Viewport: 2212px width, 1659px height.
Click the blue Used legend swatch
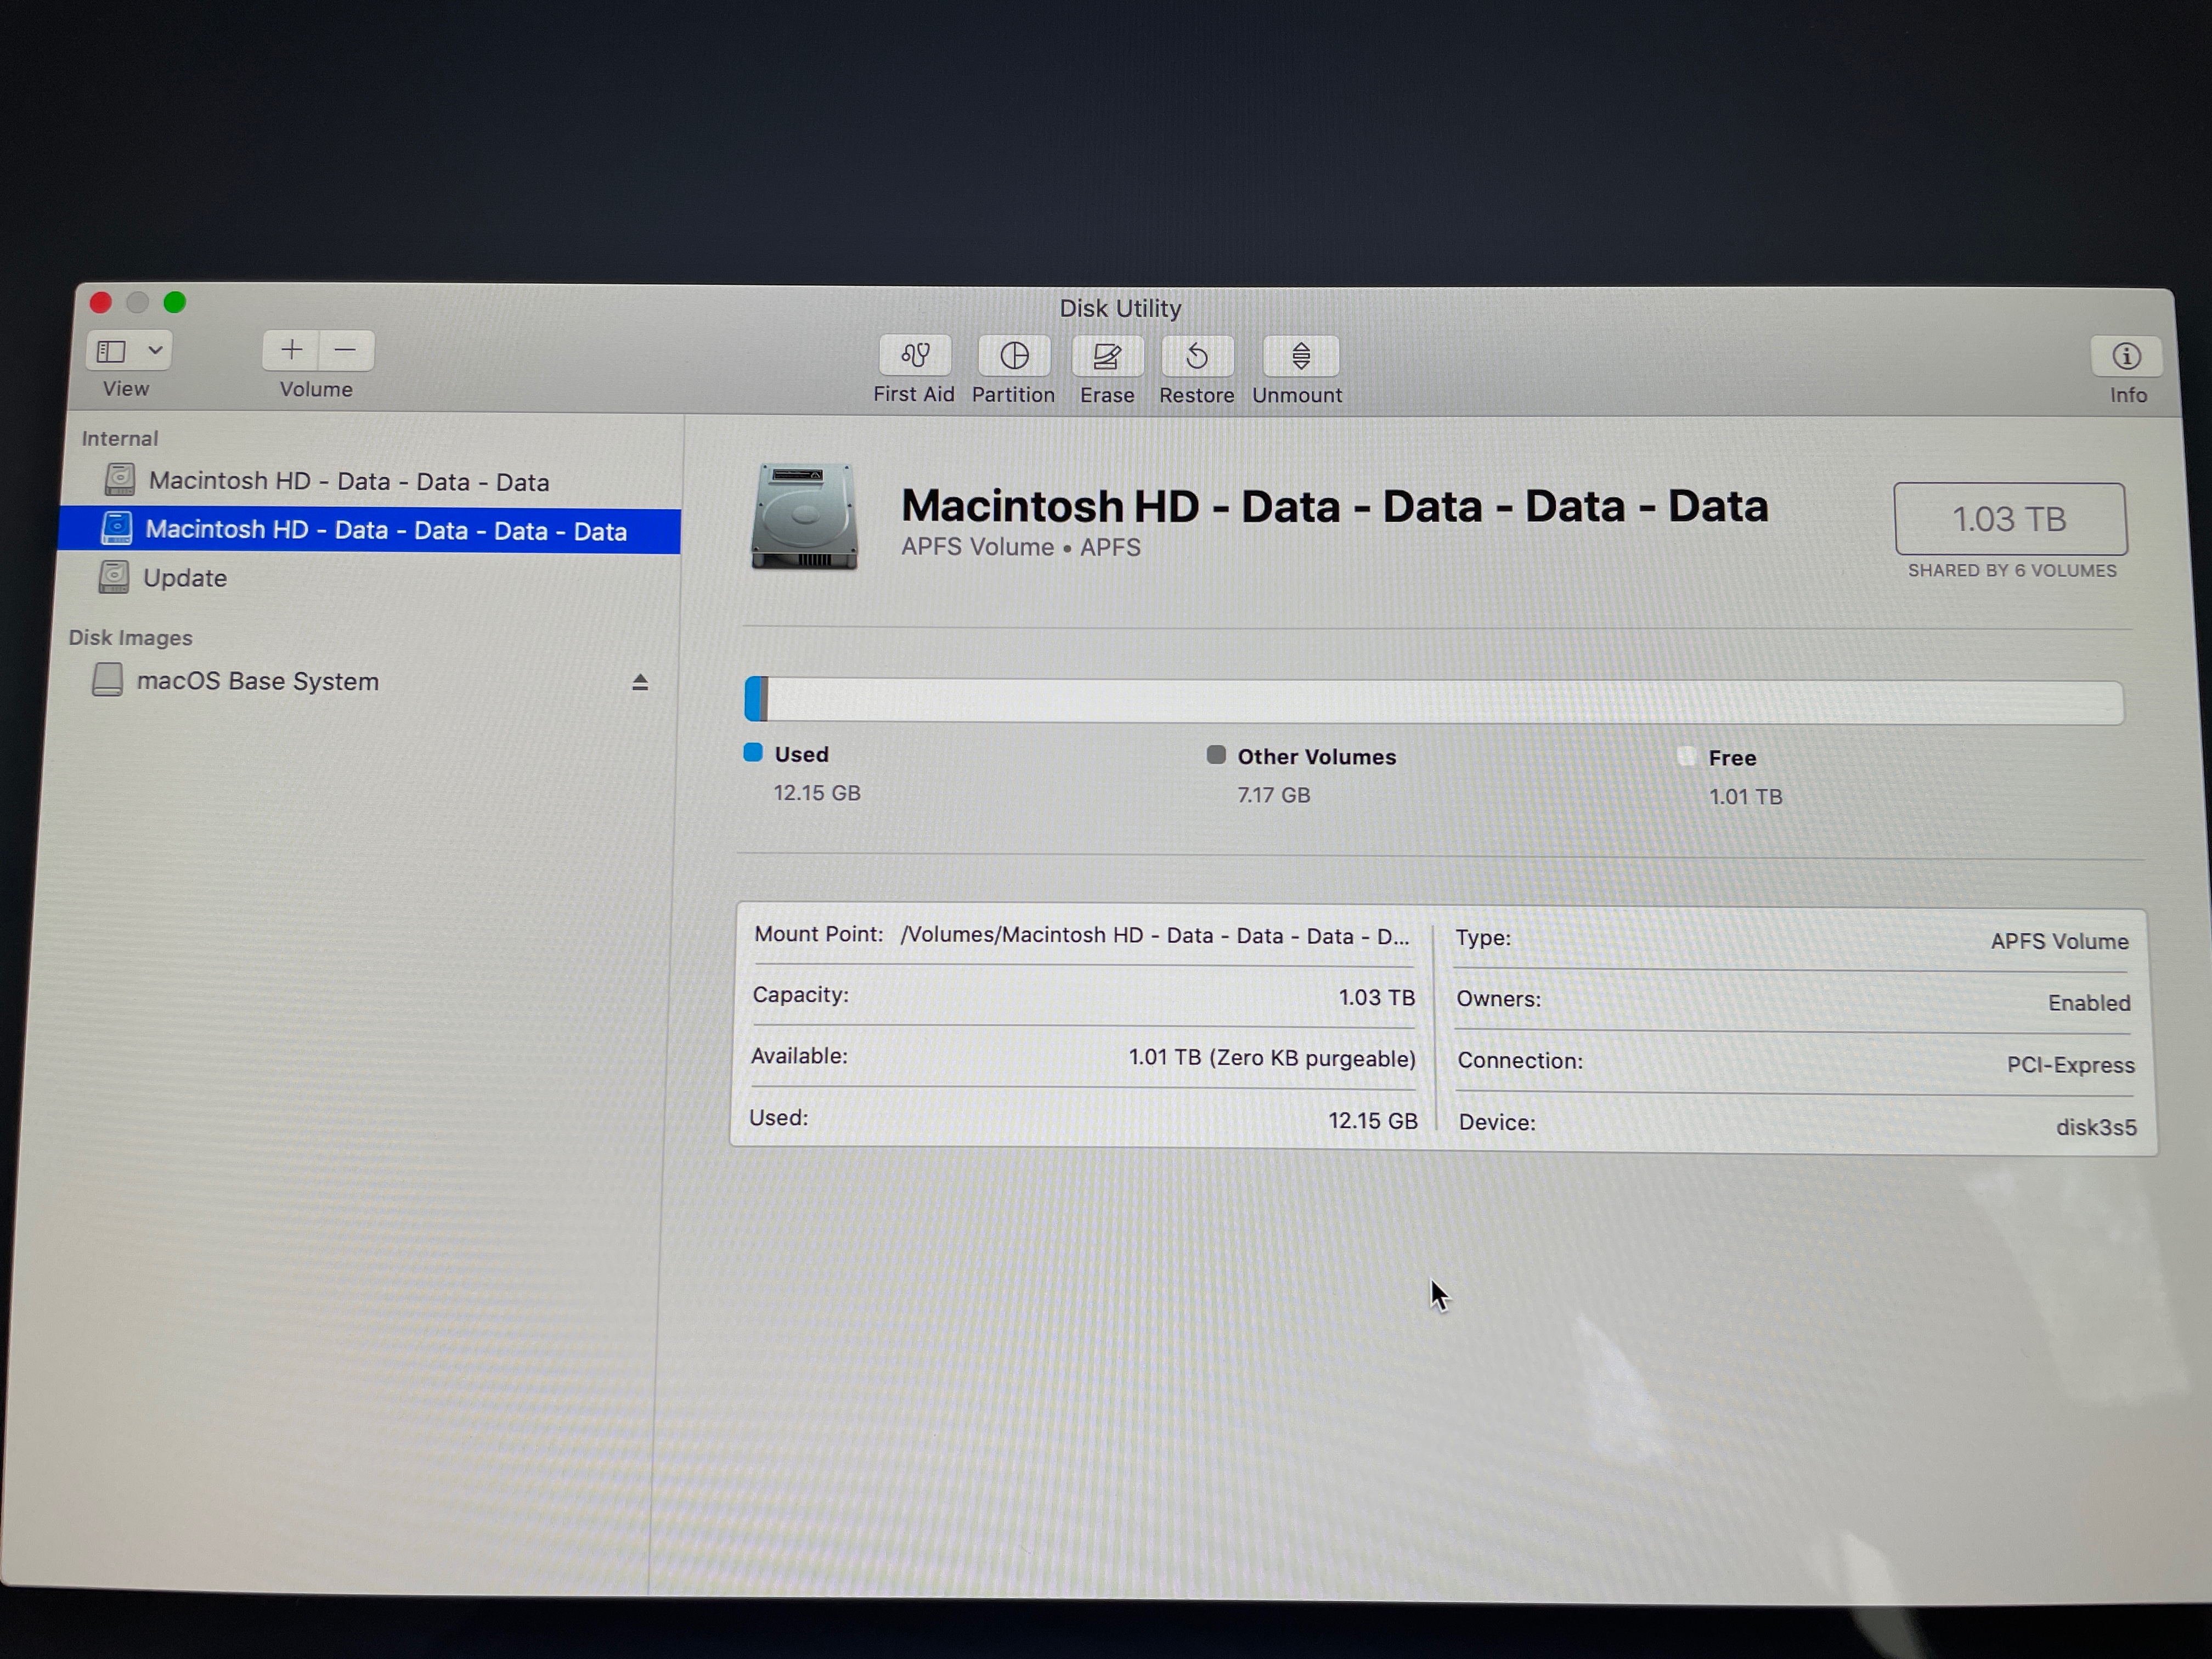(x=753, y=753)
